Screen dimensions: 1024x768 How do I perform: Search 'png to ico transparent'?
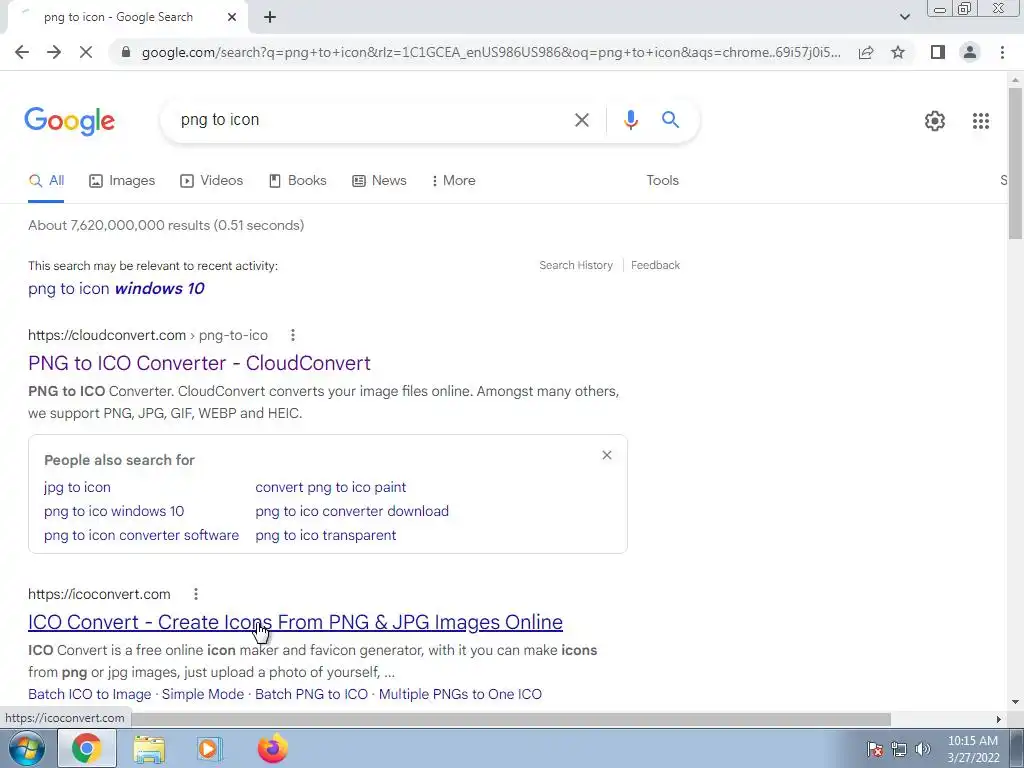(x=326, y=536)
